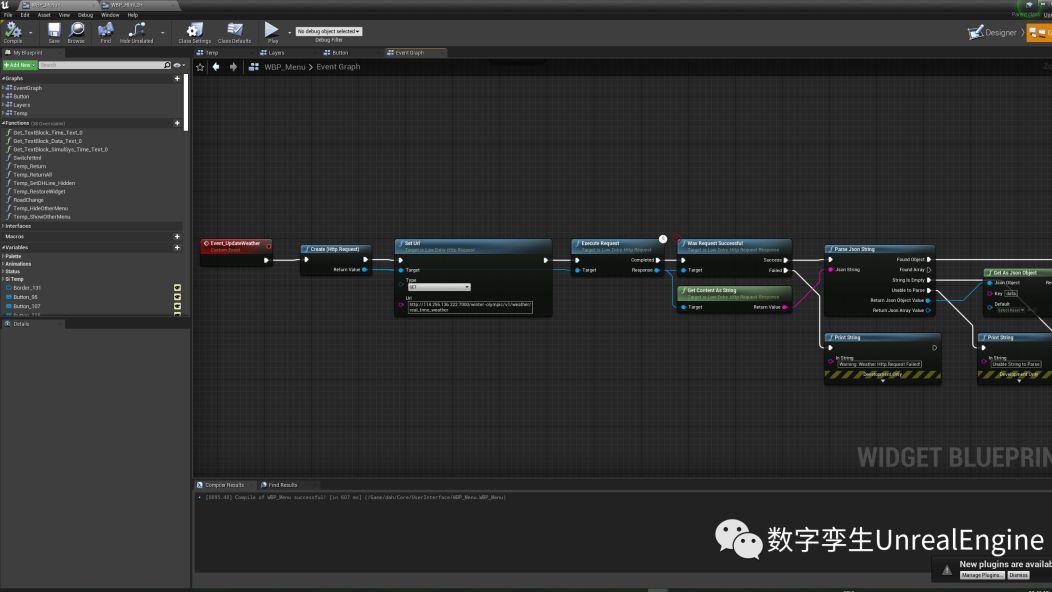1052x592 pixels.
Task: Navigate back with the left arrow
Action: click(216, 67)
